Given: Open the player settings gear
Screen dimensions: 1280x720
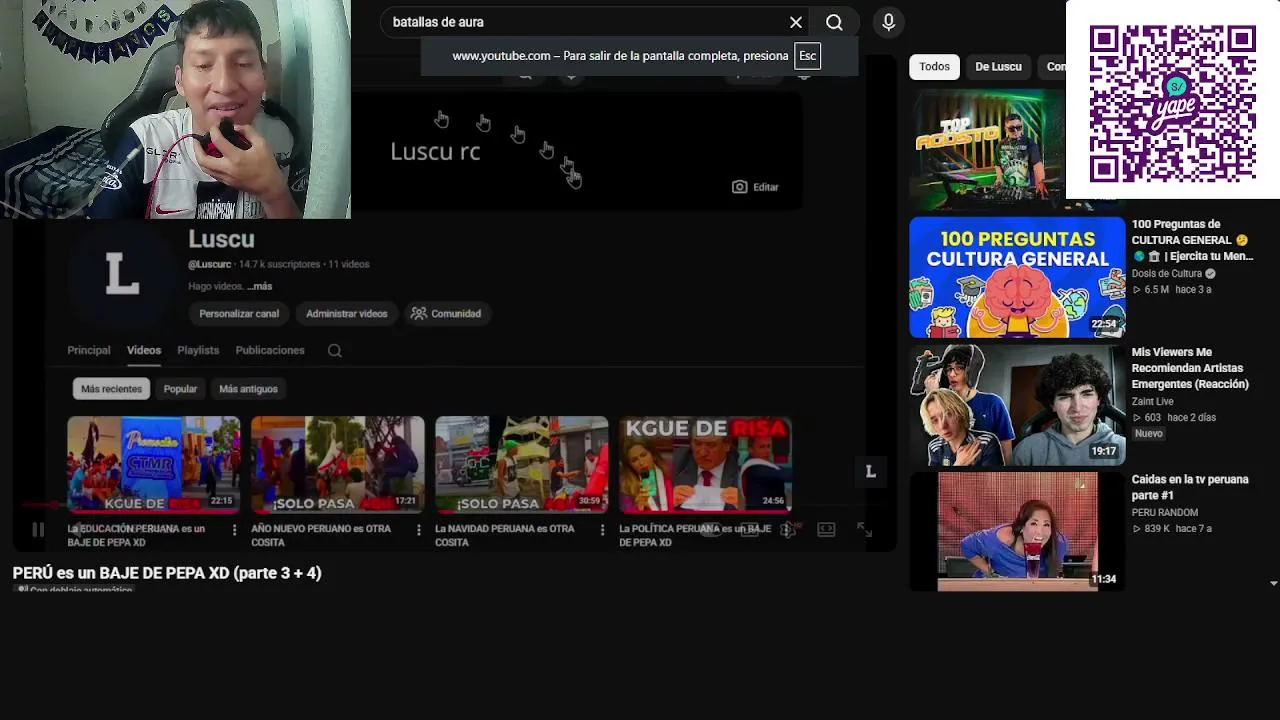Looking at the screenshot, I should pyautogui.click(x=788, y=530).
